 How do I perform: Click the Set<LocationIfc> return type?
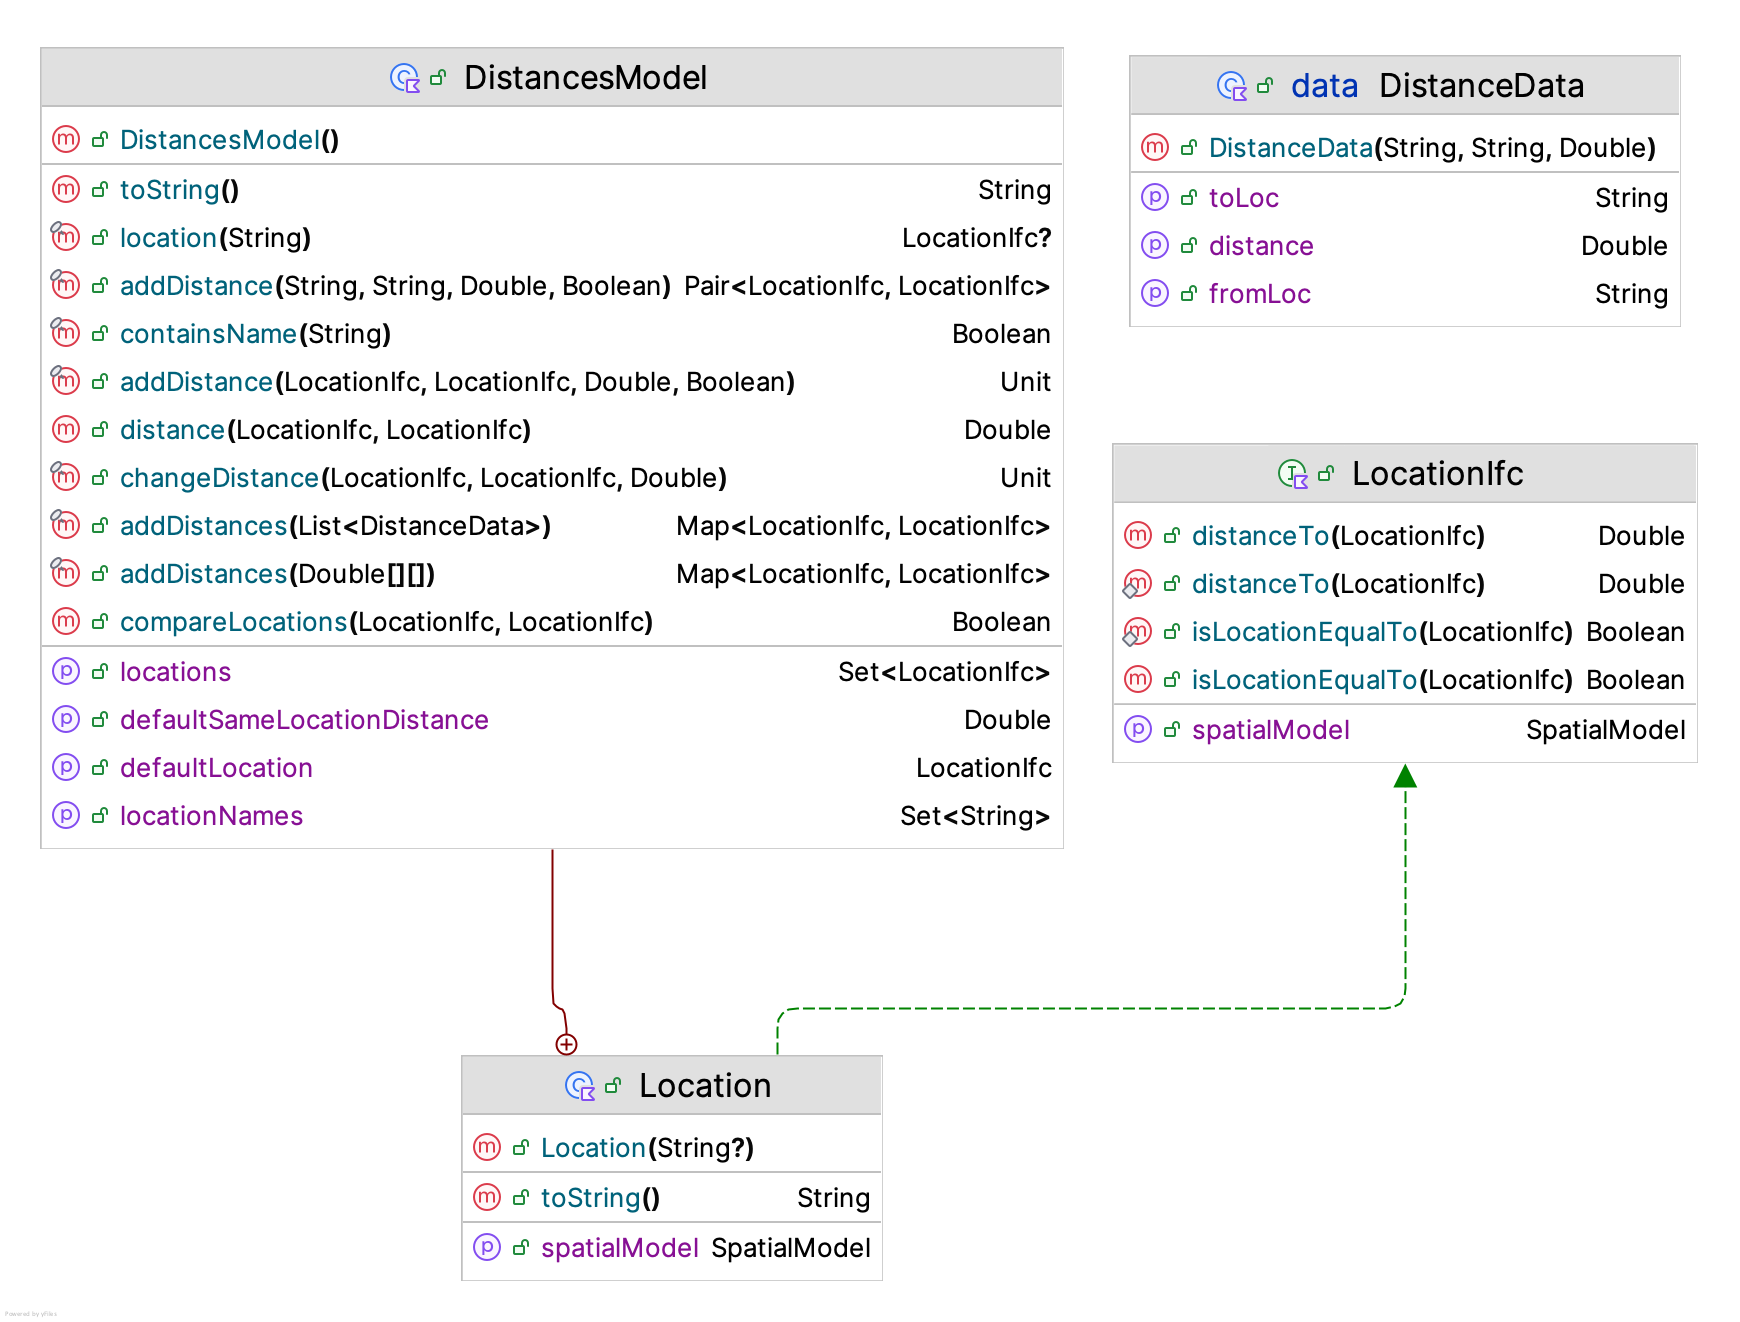click(x=944, y=672)
